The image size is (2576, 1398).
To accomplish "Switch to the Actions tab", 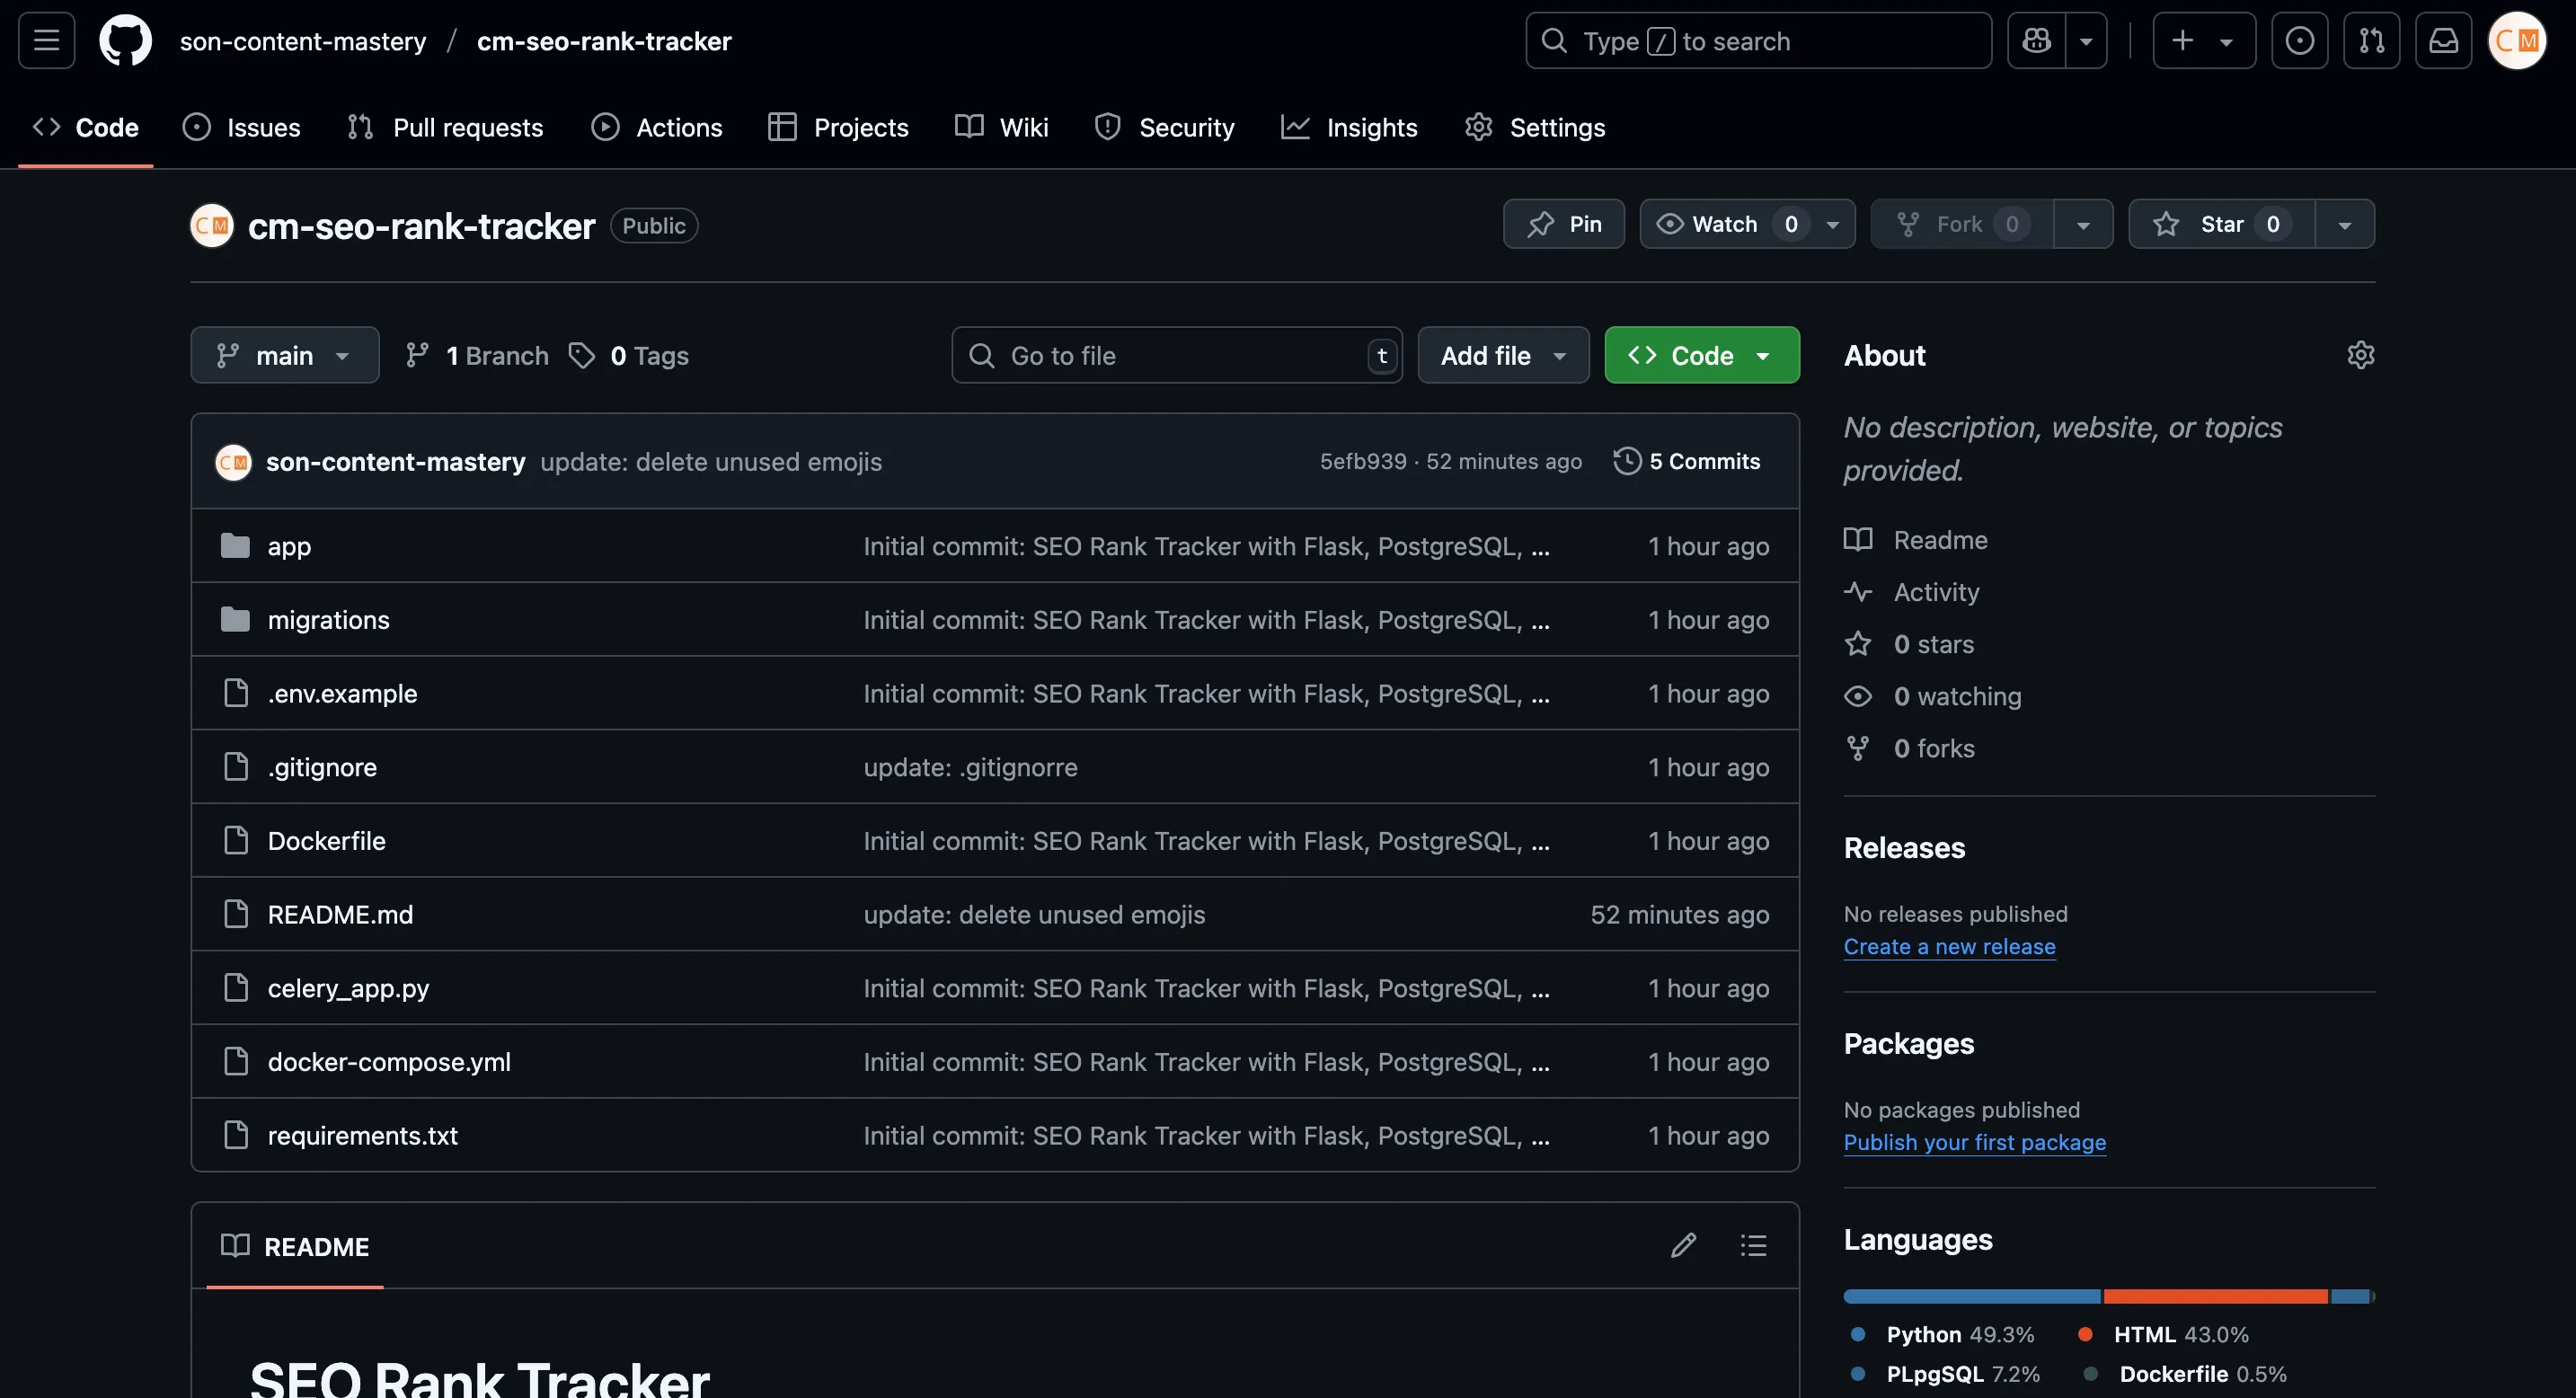I will tap(657, 128).
